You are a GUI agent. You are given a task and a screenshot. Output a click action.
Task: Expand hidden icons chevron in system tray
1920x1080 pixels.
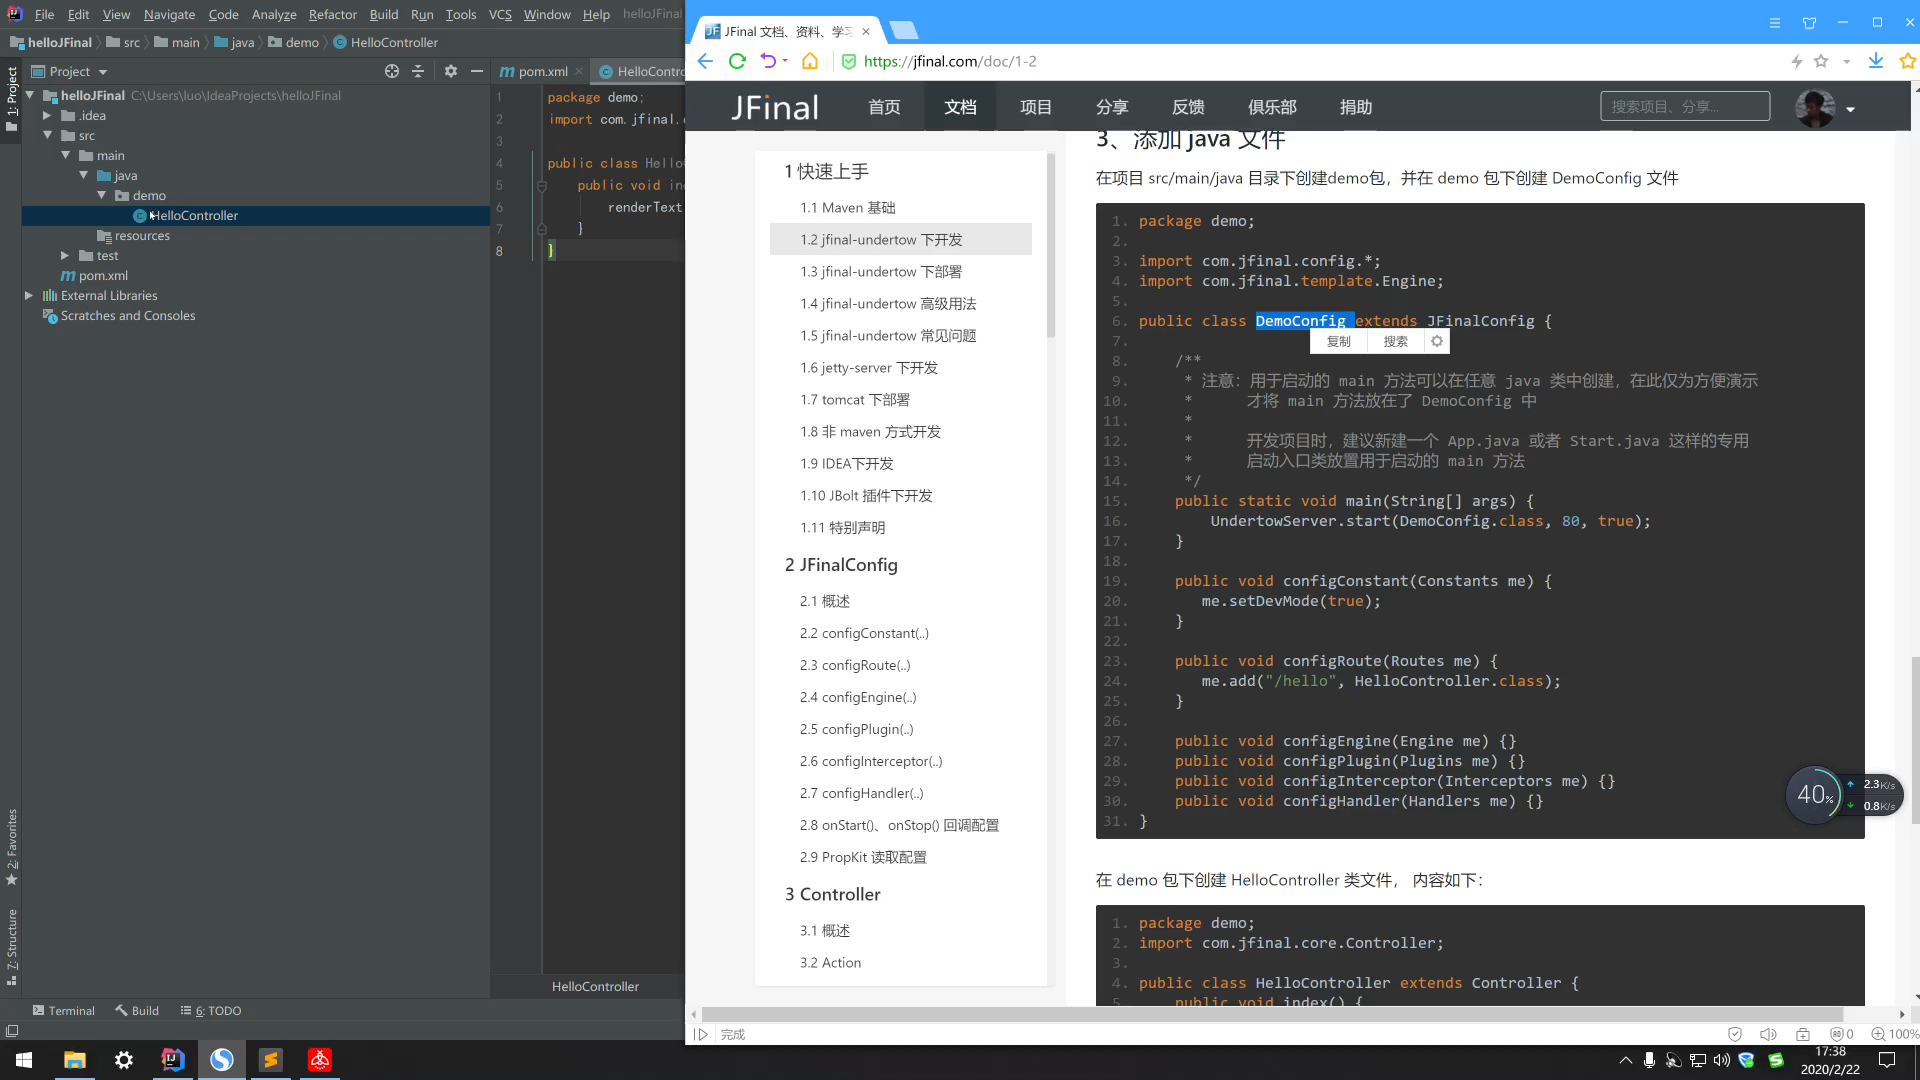coord(1625,1059)
